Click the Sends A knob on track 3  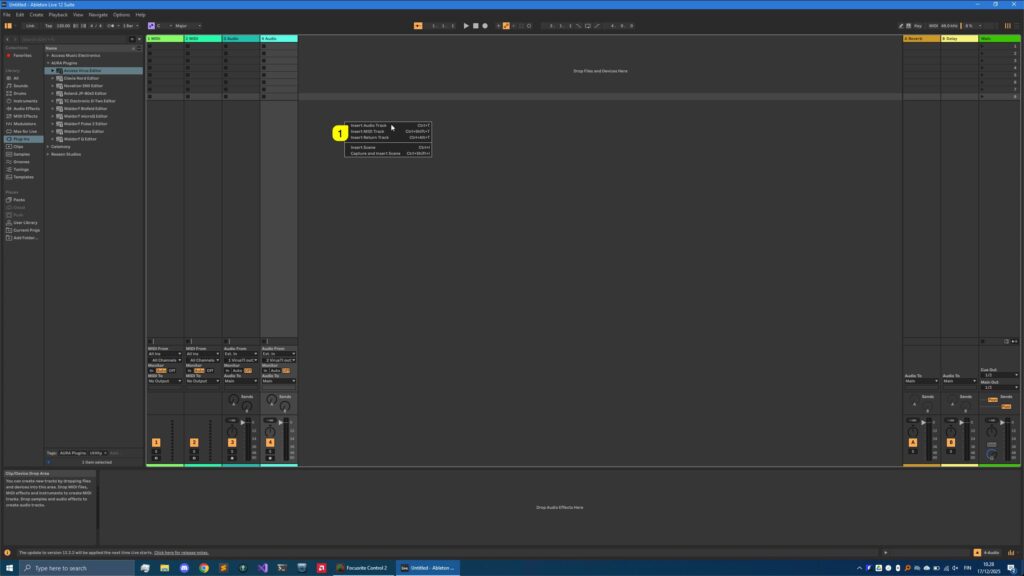pyautogui.click(x=232, y=399)
